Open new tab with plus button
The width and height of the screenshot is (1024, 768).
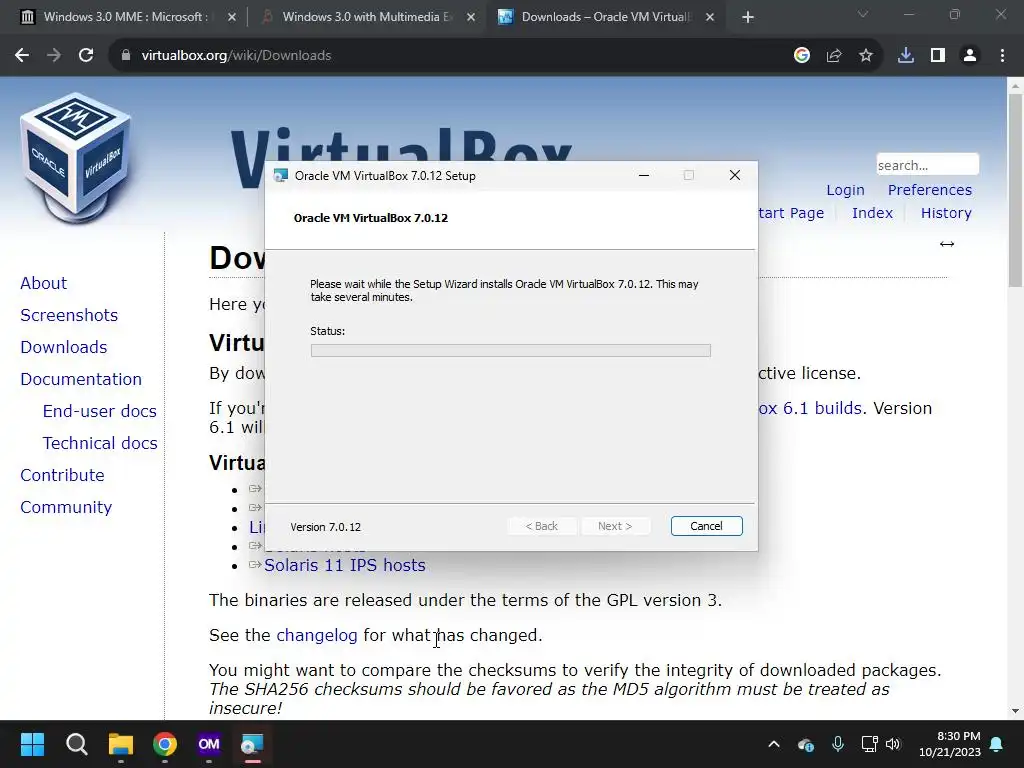(x=748, y=17)
